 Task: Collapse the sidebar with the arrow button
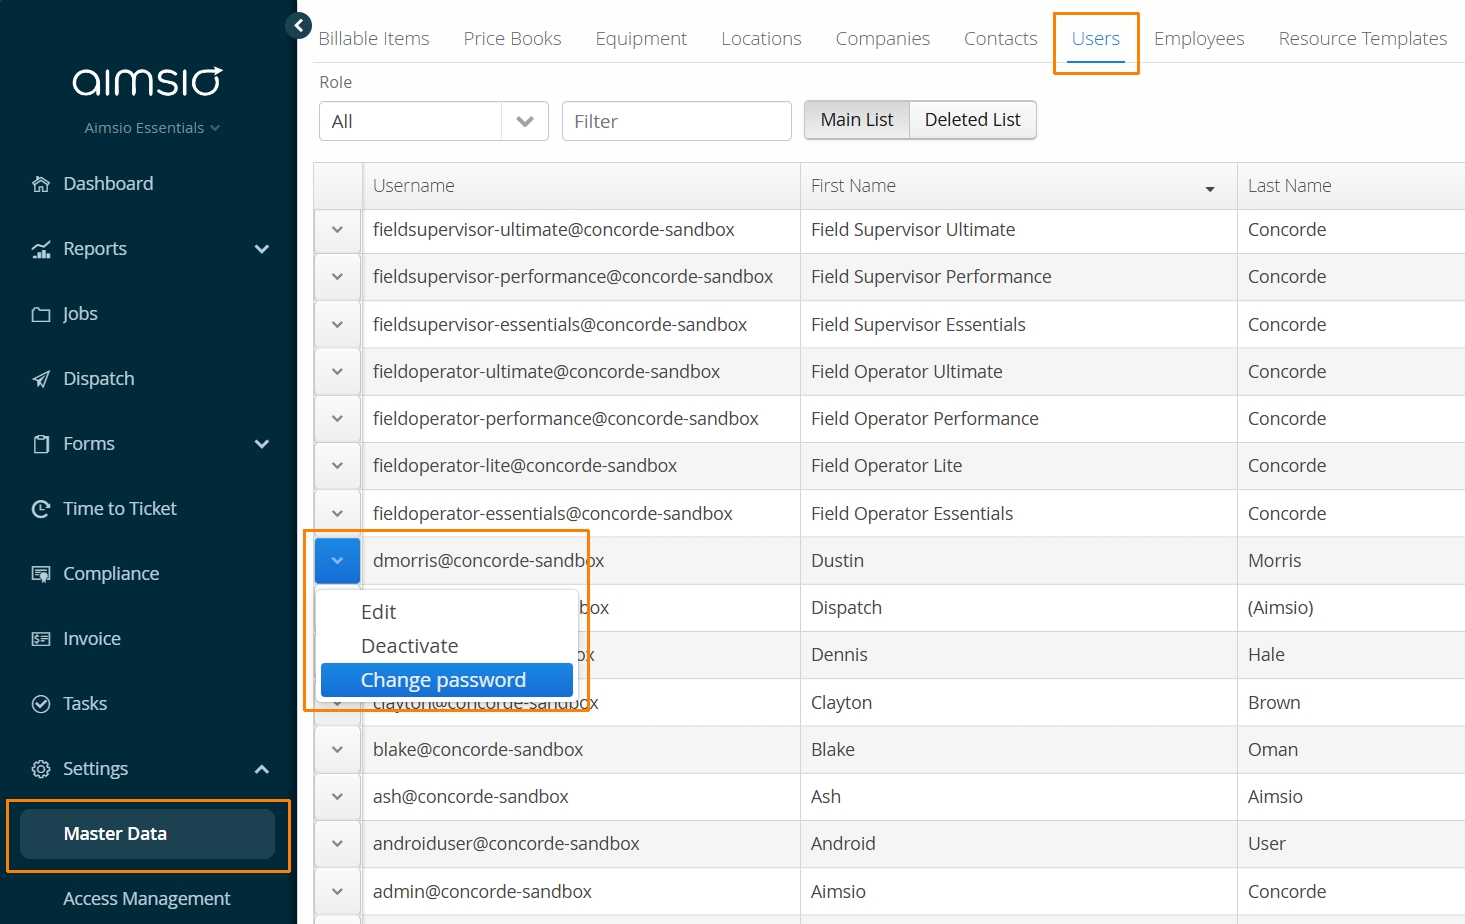tap(298, 26)
